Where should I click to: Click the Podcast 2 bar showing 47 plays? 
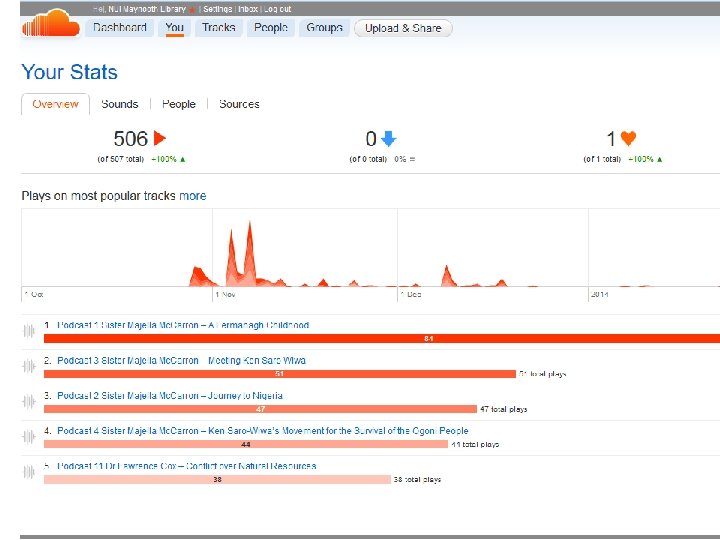260,409
